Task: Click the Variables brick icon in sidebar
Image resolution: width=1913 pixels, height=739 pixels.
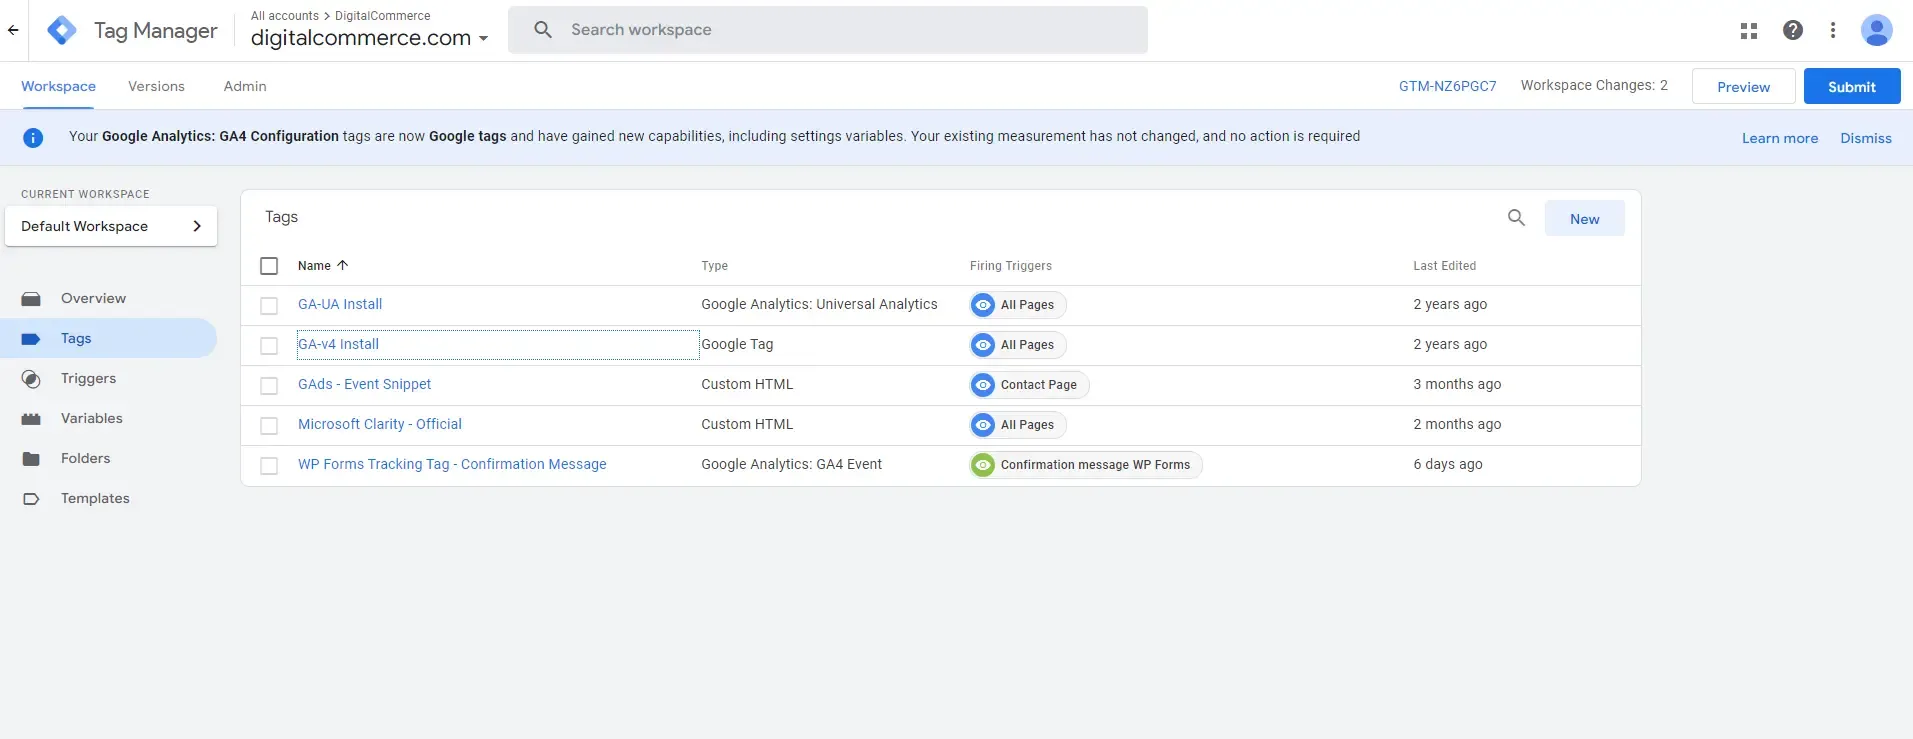Action: (31, 419)
